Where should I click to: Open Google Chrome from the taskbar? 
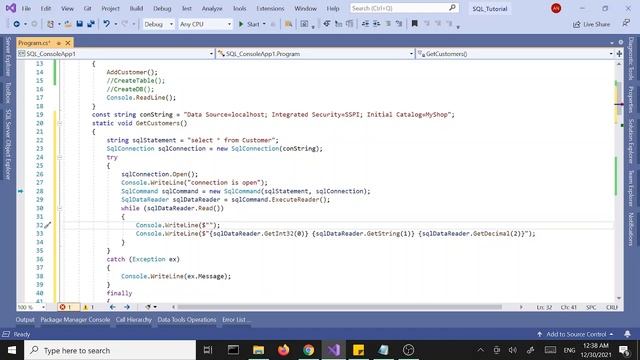(x=309, y=350)
